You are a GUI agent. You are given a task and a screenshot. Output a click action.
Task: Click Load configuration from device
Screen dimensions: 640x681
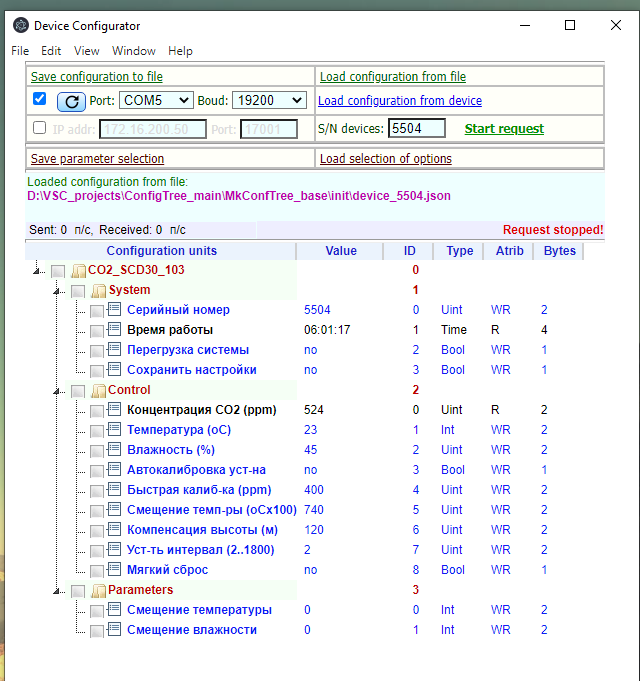[x=400, y=100]
